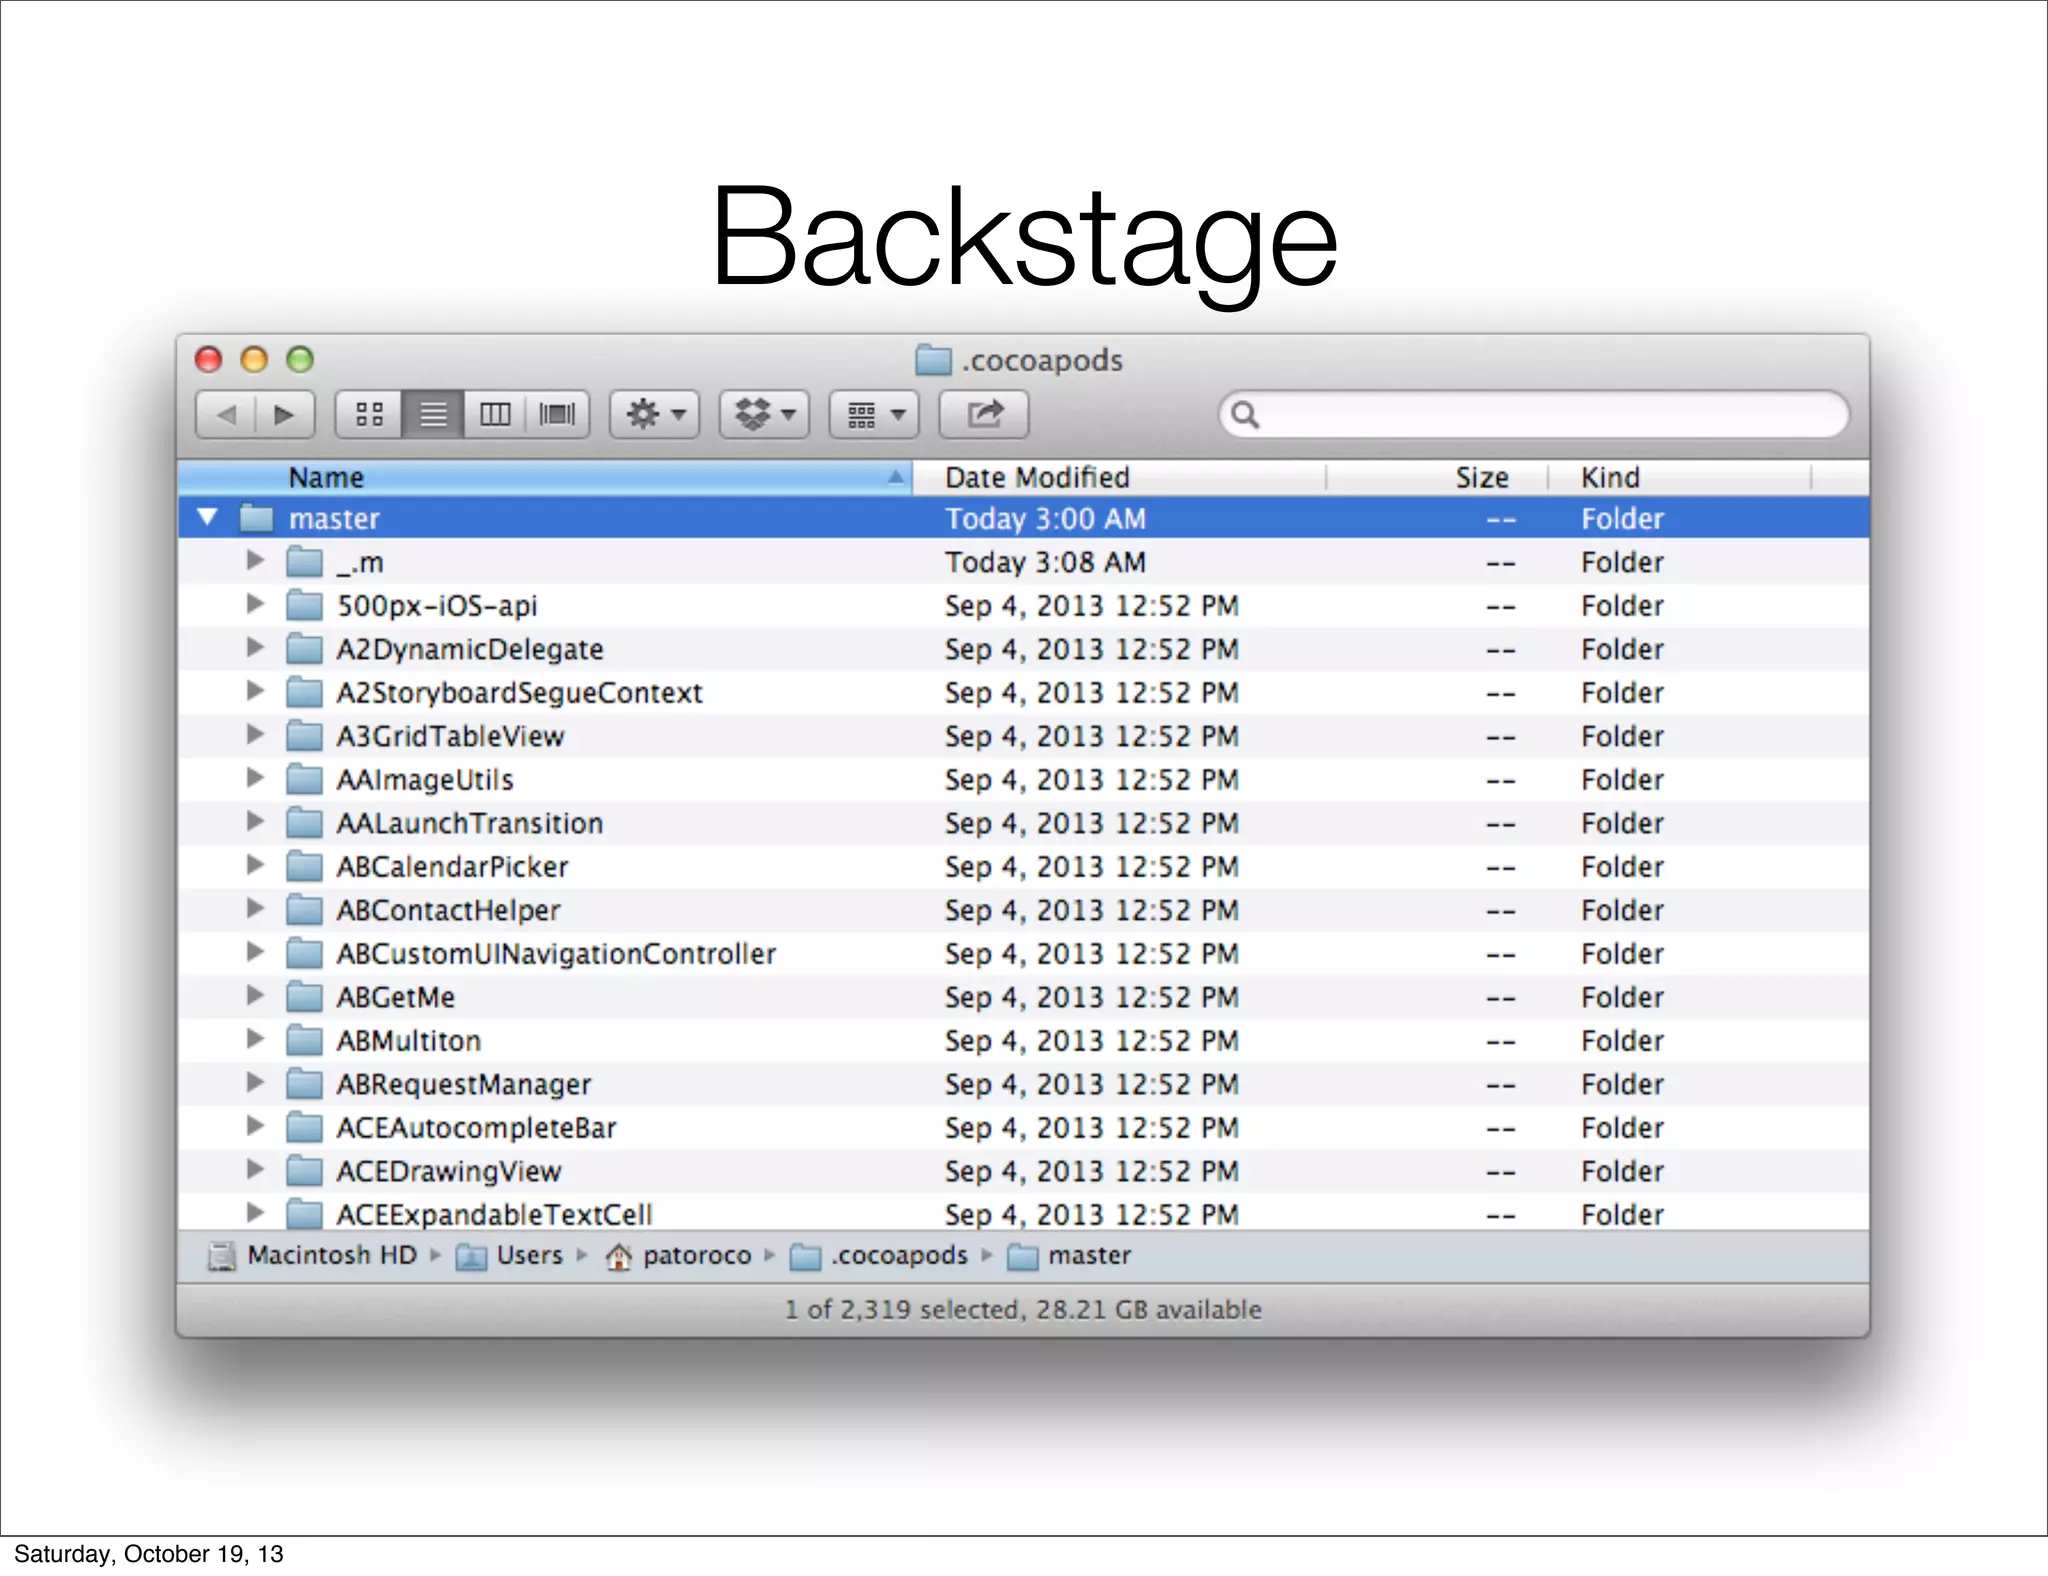Expand the _.m folder
The image size is (2048, 1576).
[x=255, y=561]
